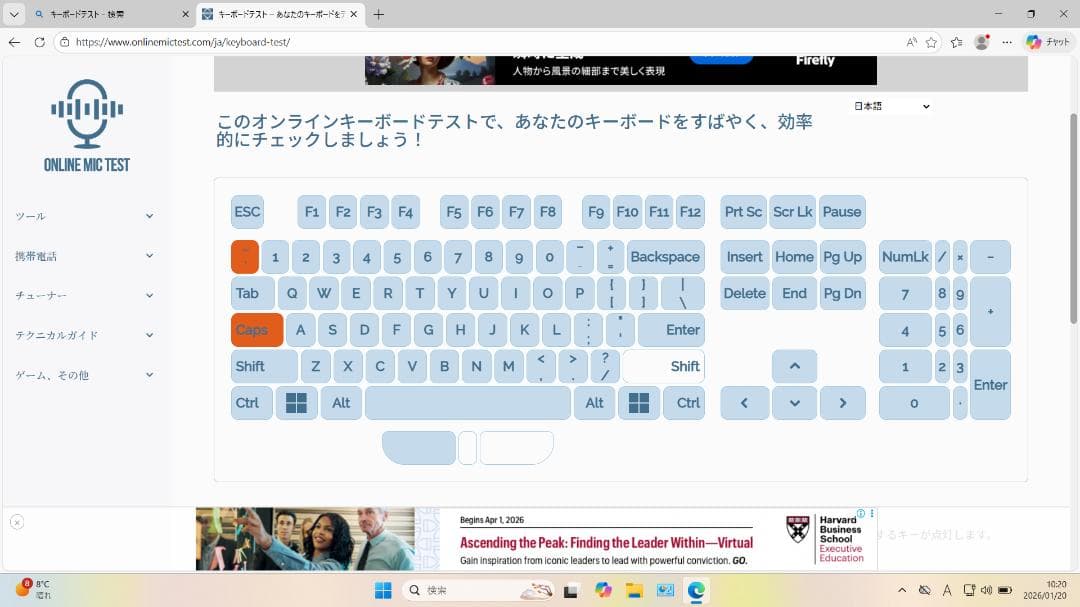The width and height of the screenshot is (1080, 607).
Task: Click the ESC key on virtual keyboard
Action: (x=247, y=212)
